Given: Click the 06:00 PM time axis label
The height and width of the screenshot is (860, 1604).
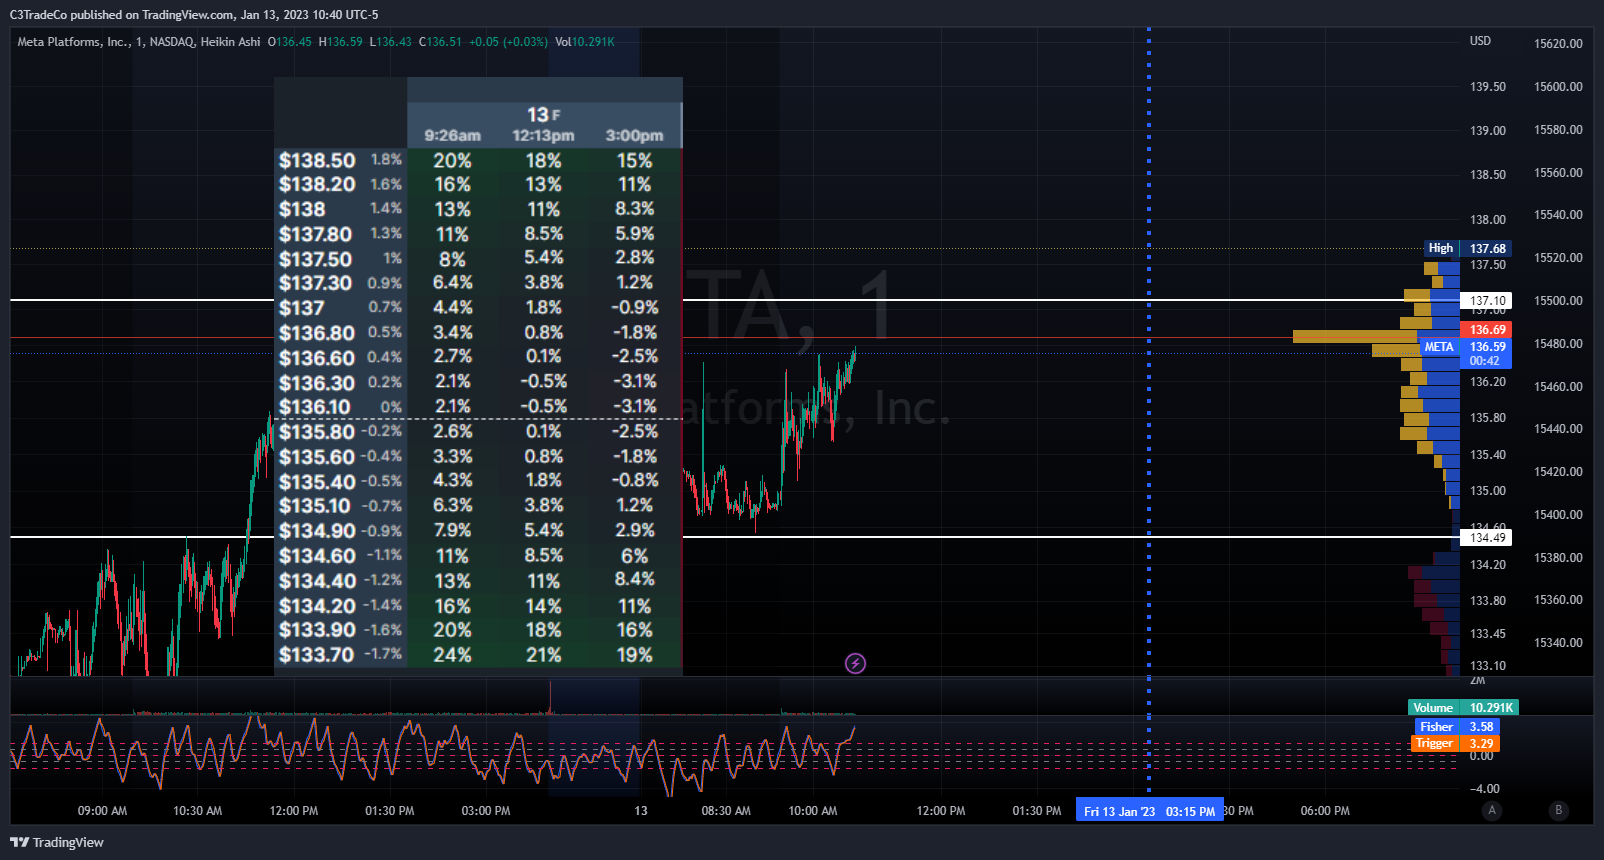Looking at the screenshot, I should coord(1325,811).
